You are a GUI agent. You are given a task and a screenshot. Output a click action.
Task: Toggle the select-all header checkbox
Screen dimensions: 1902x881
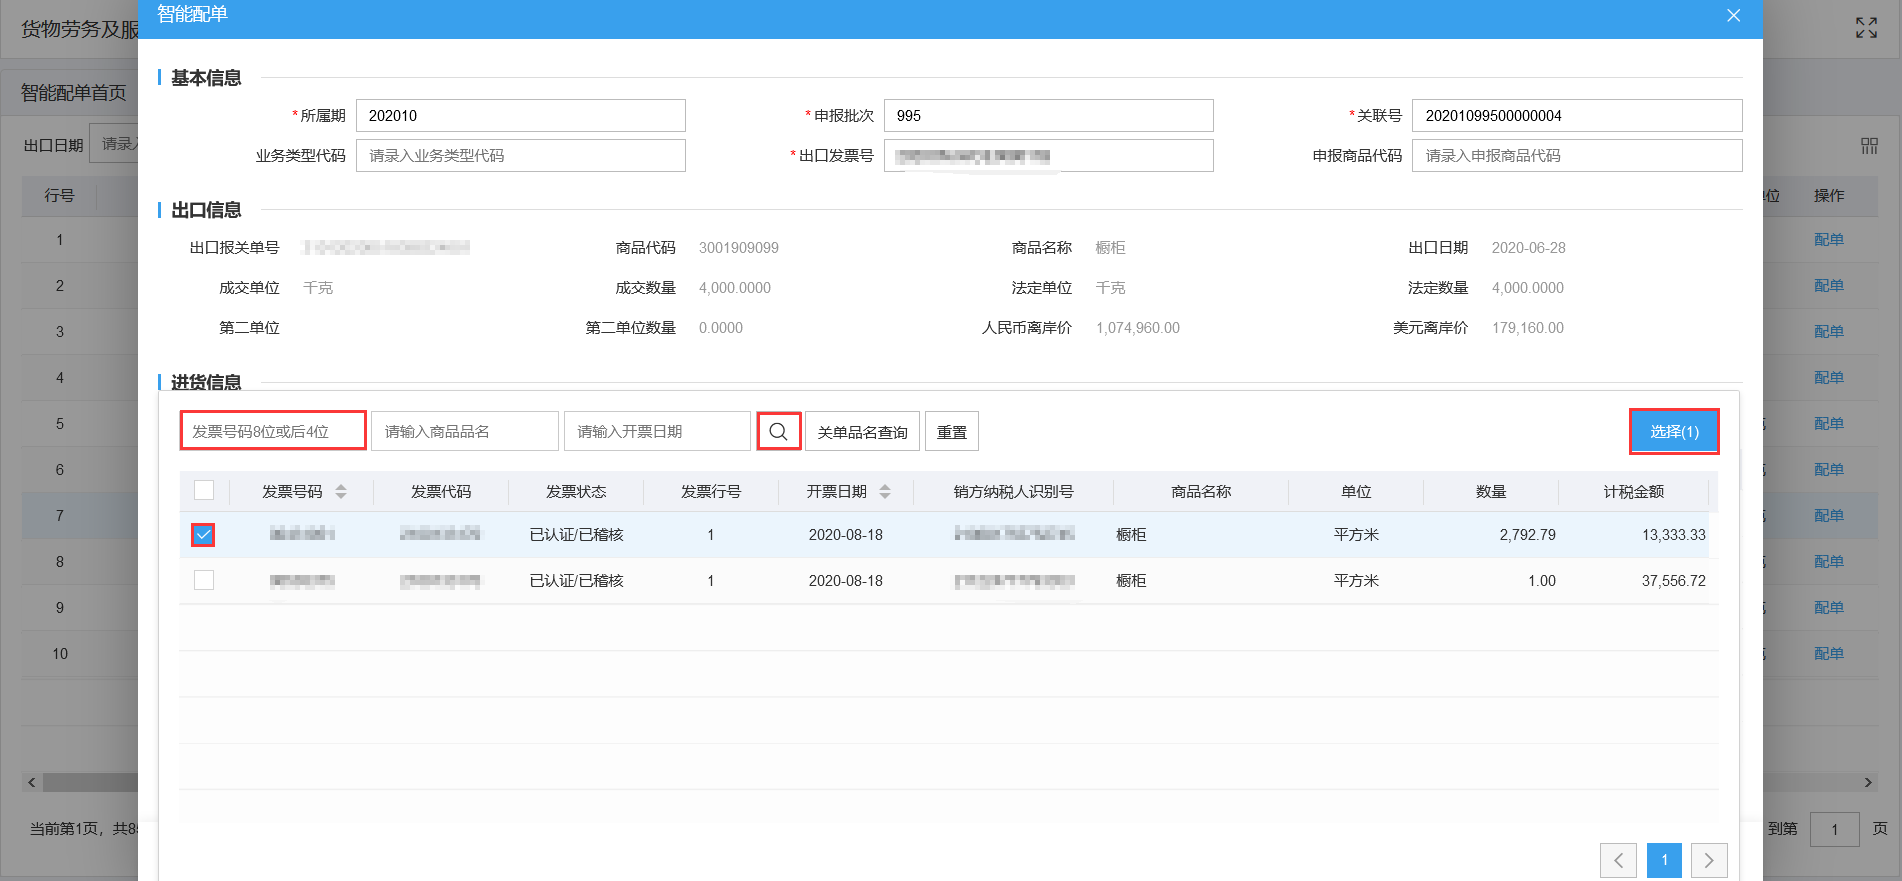click(204, 490)
